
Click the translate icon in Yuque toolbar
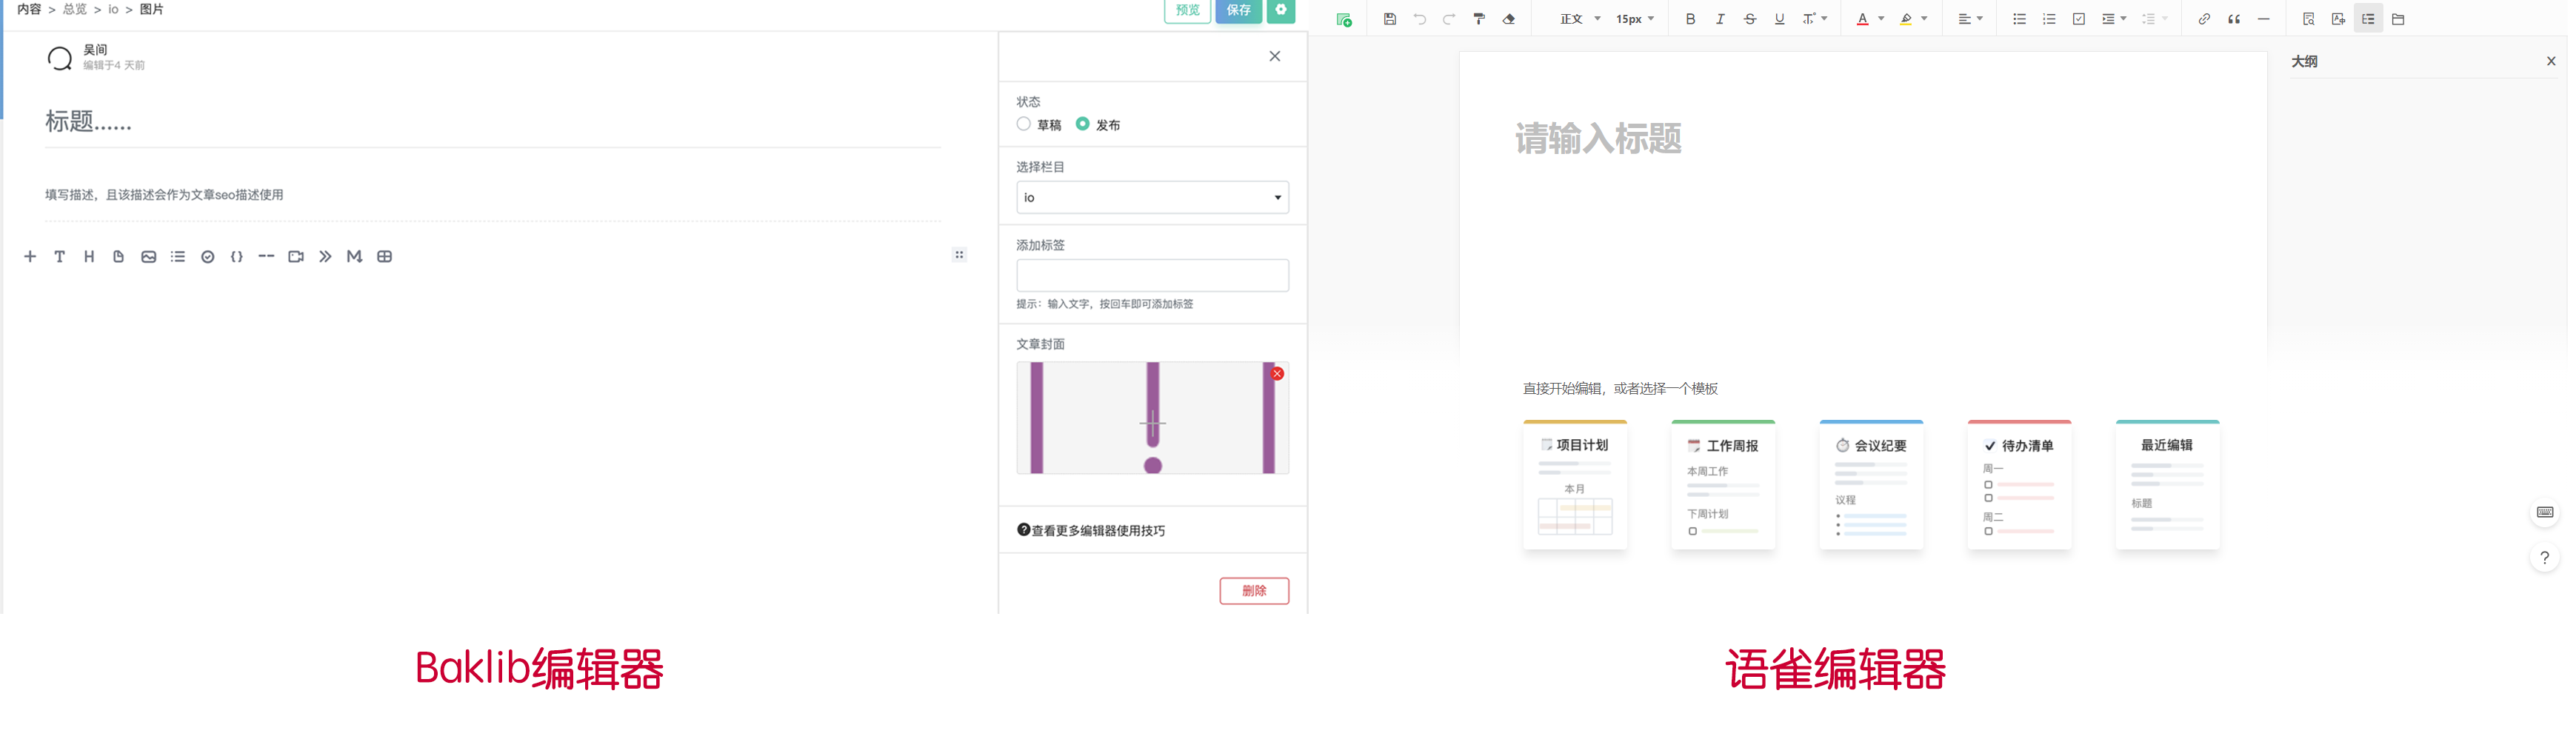pos(2338,19)
